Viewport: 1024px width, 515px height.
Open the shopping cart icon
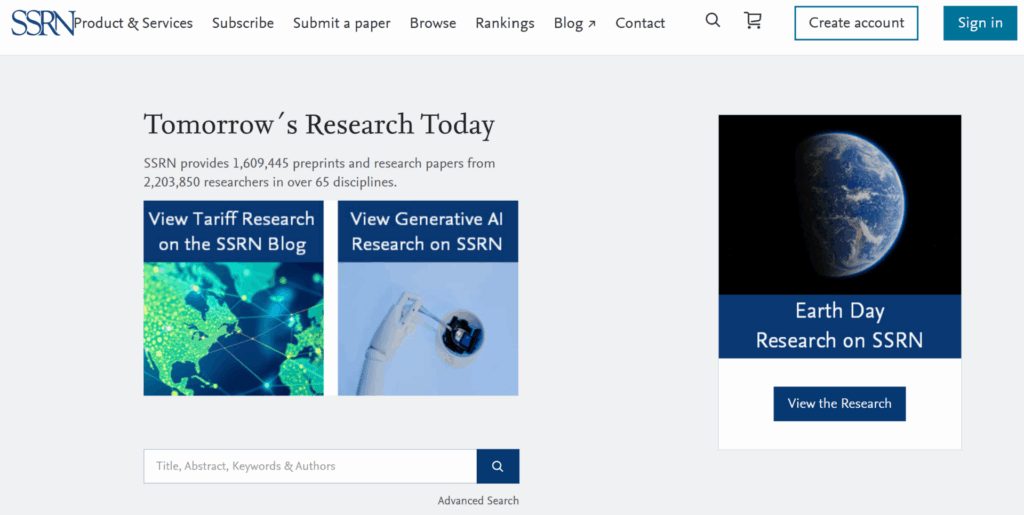[752, 21]
